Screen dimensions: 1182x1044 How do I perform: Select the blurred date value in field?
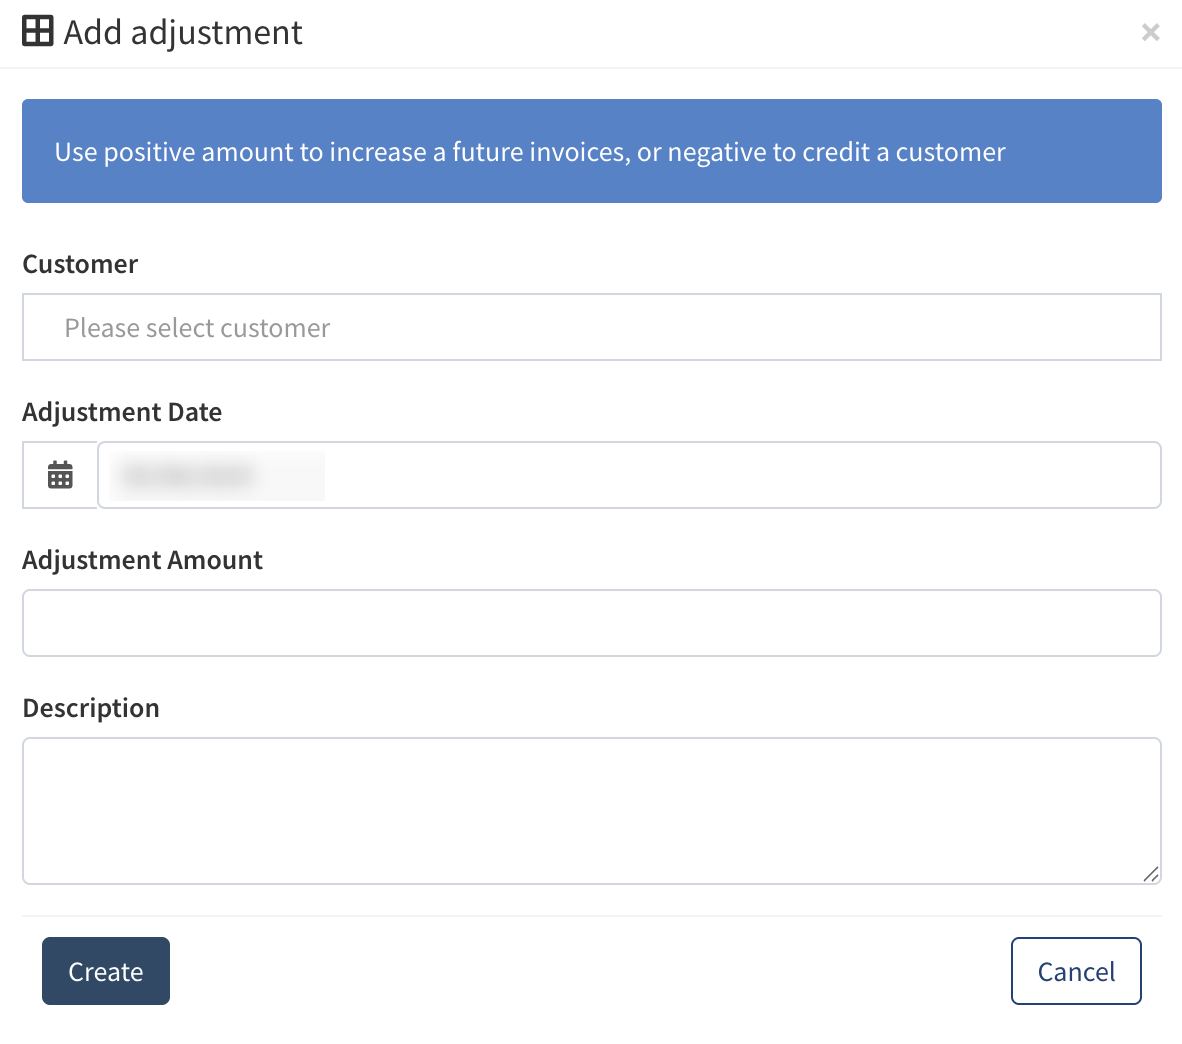coord(190,476)
